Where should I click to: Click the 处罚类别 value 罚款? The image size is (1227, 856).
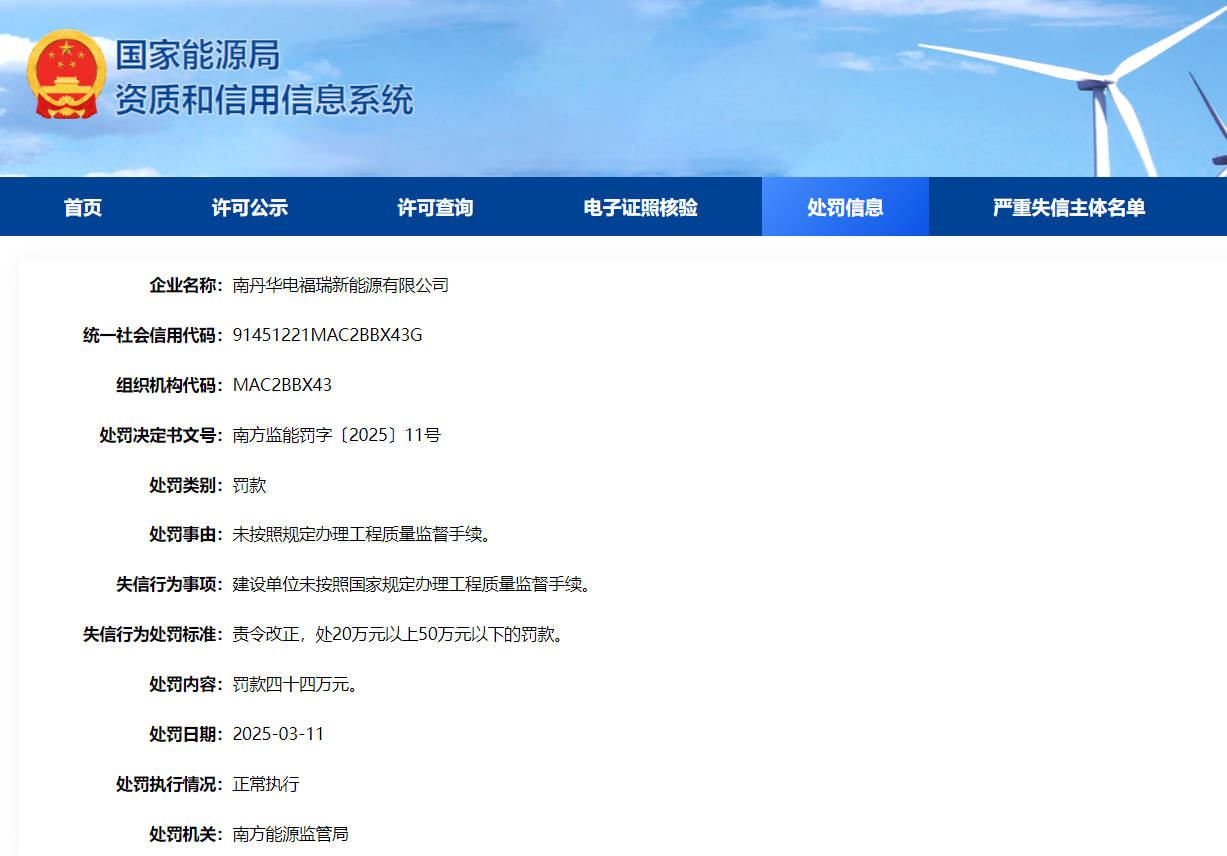coord(249,485)
